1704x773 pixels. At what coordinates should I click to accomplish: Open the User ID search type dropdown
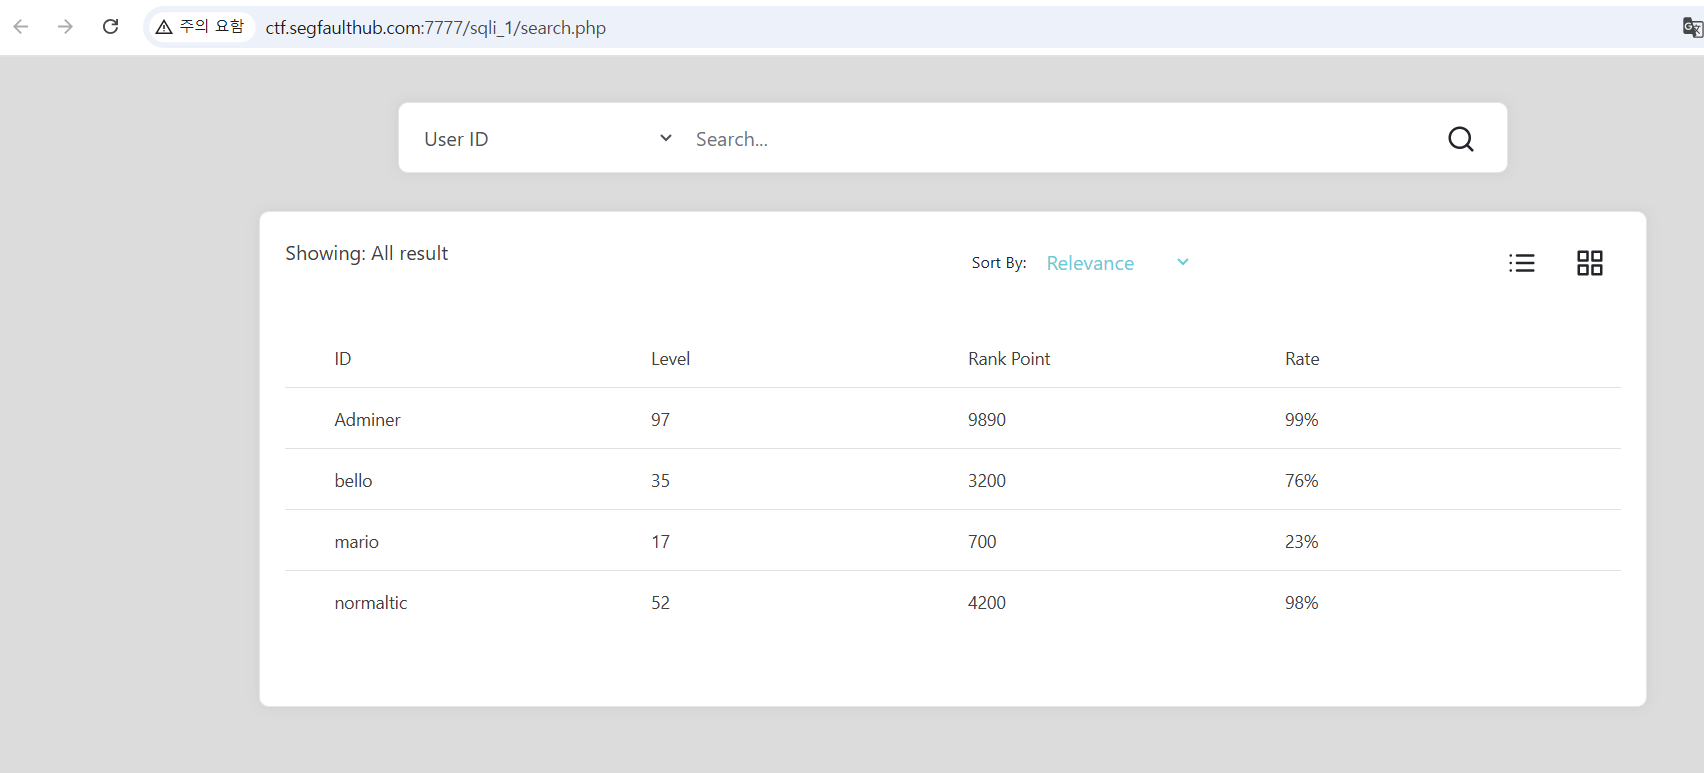click(x=547, y=139)
